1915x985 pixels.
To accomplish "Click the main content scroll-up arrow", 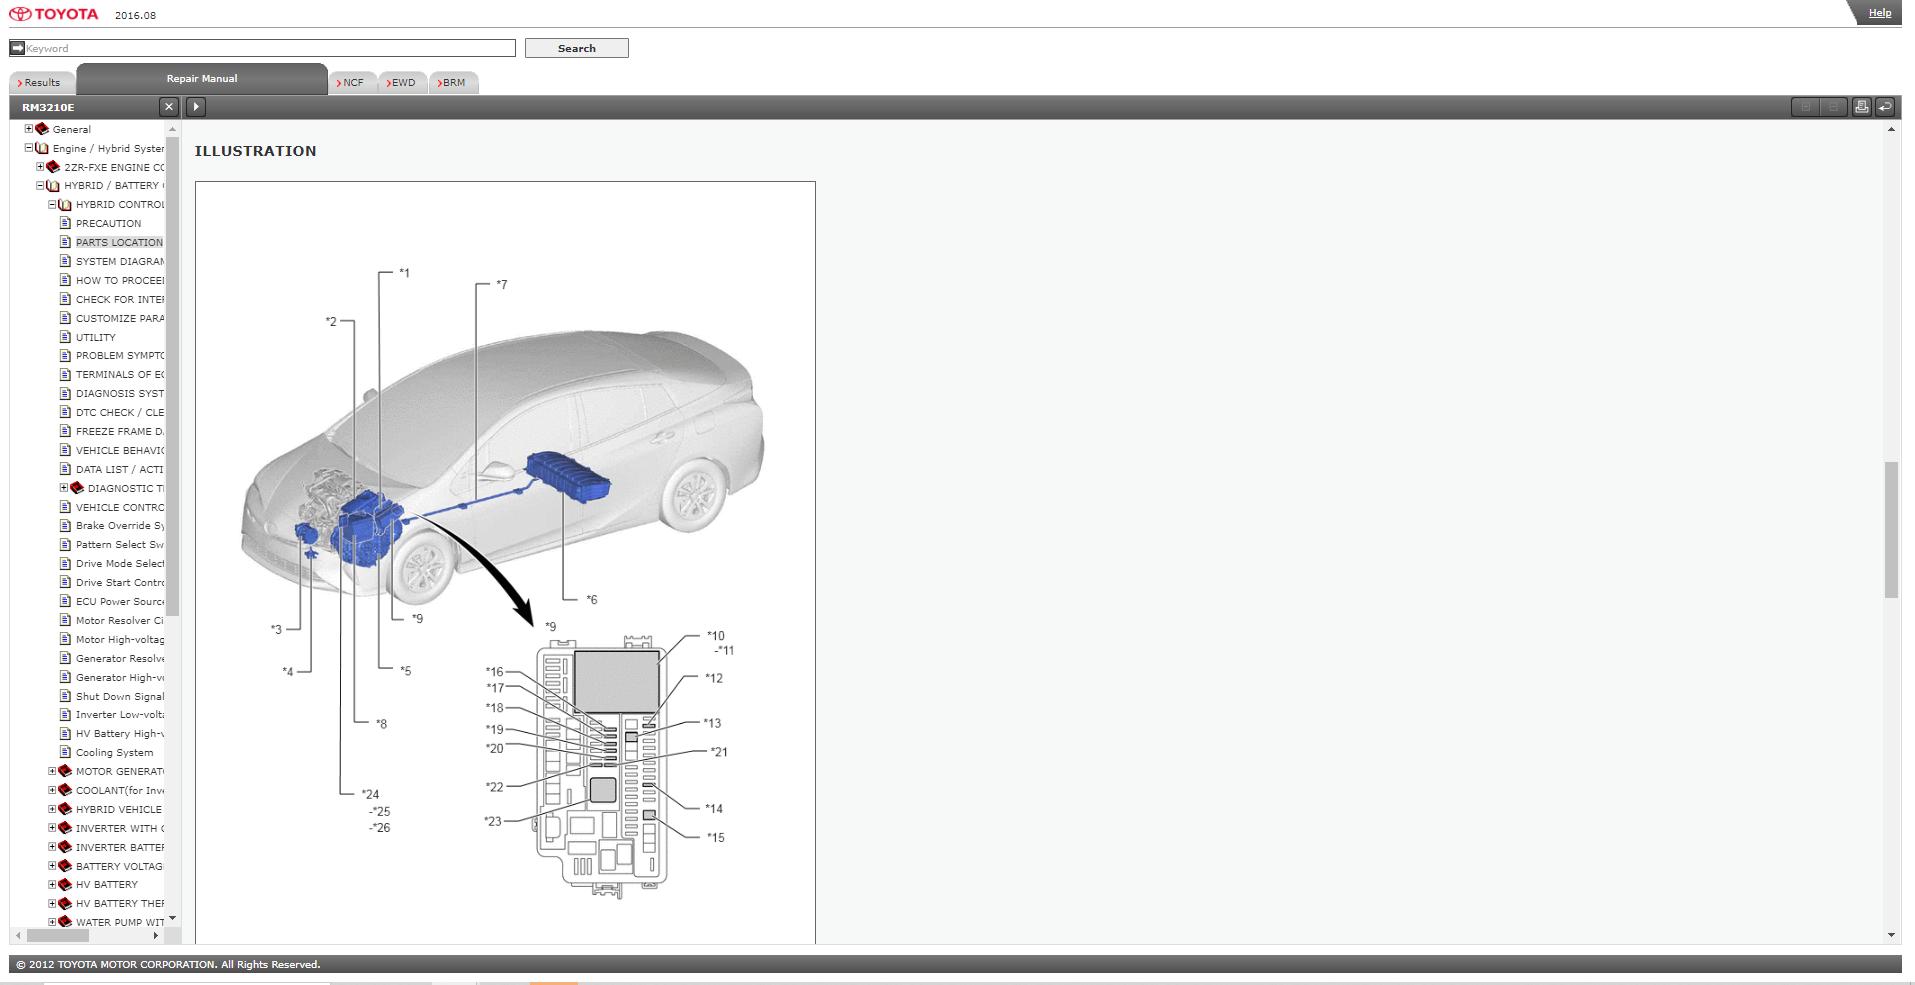I will (1890, 130).
